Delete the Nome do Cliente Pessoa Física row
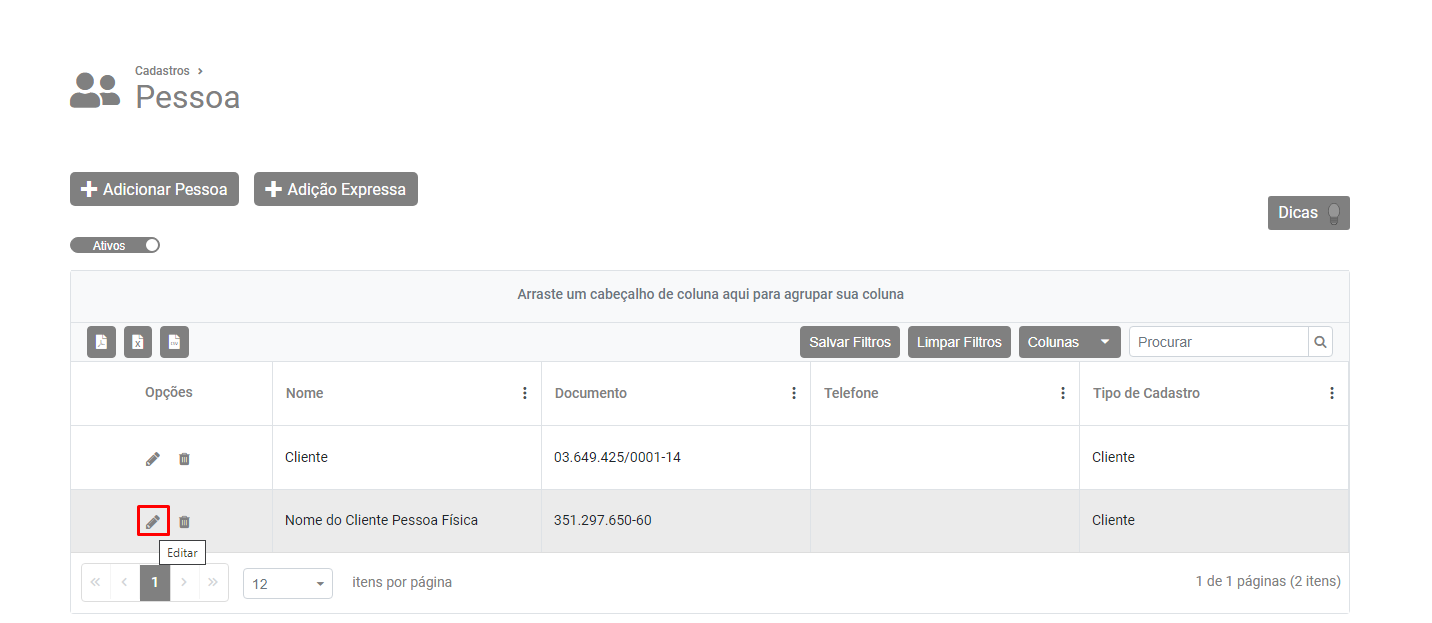 [x=184, y=521]
